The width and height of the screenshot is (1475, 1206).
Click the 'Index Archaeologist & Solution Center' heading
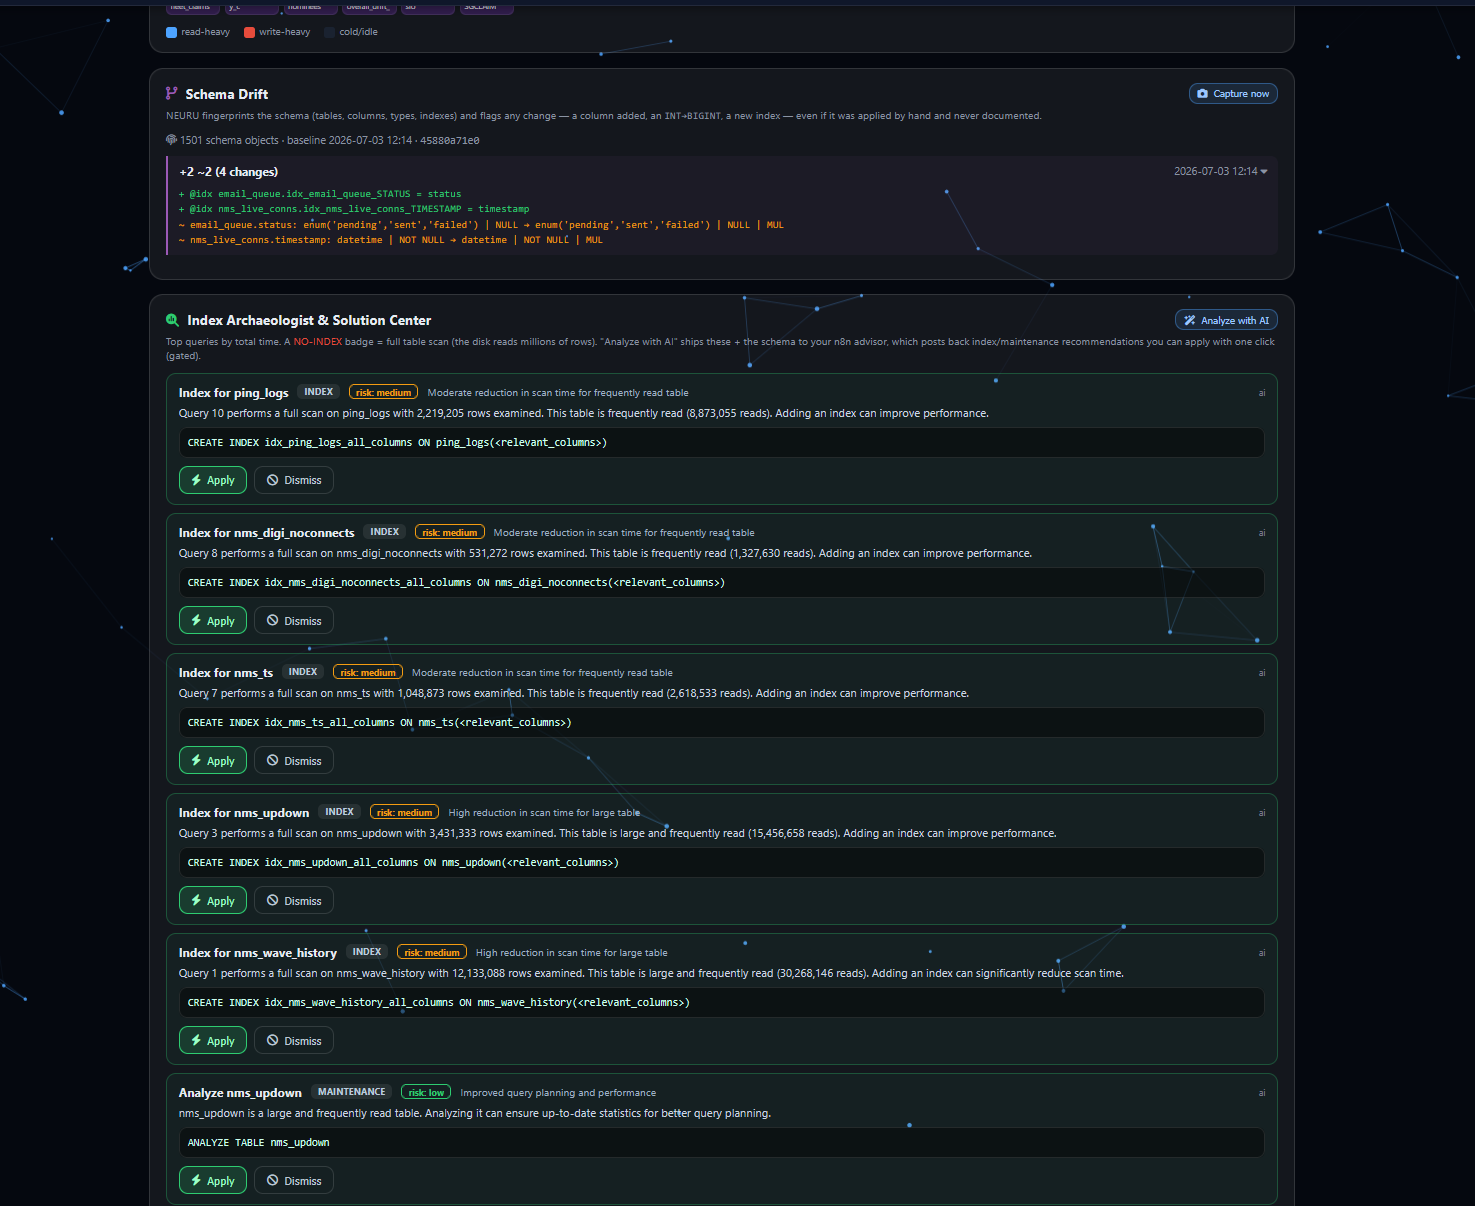pyautogui.click(x=309, y=320)
